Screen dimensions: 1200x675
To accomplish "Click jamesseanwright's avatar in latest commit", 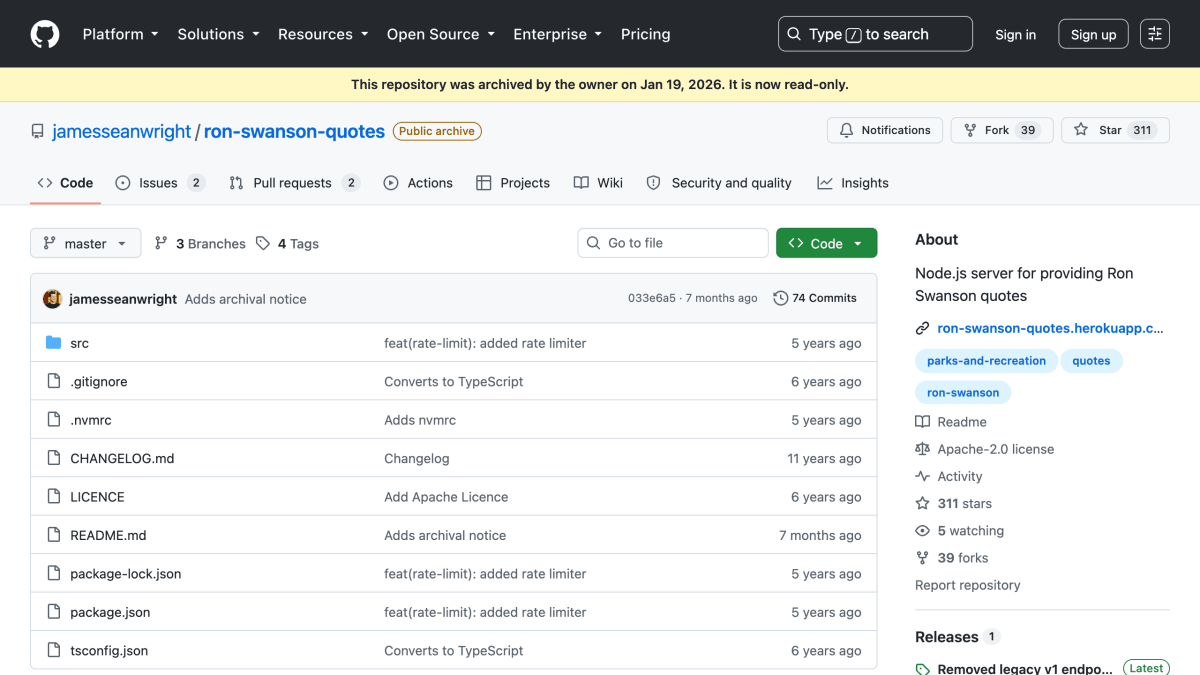I will tap(52, 298).
